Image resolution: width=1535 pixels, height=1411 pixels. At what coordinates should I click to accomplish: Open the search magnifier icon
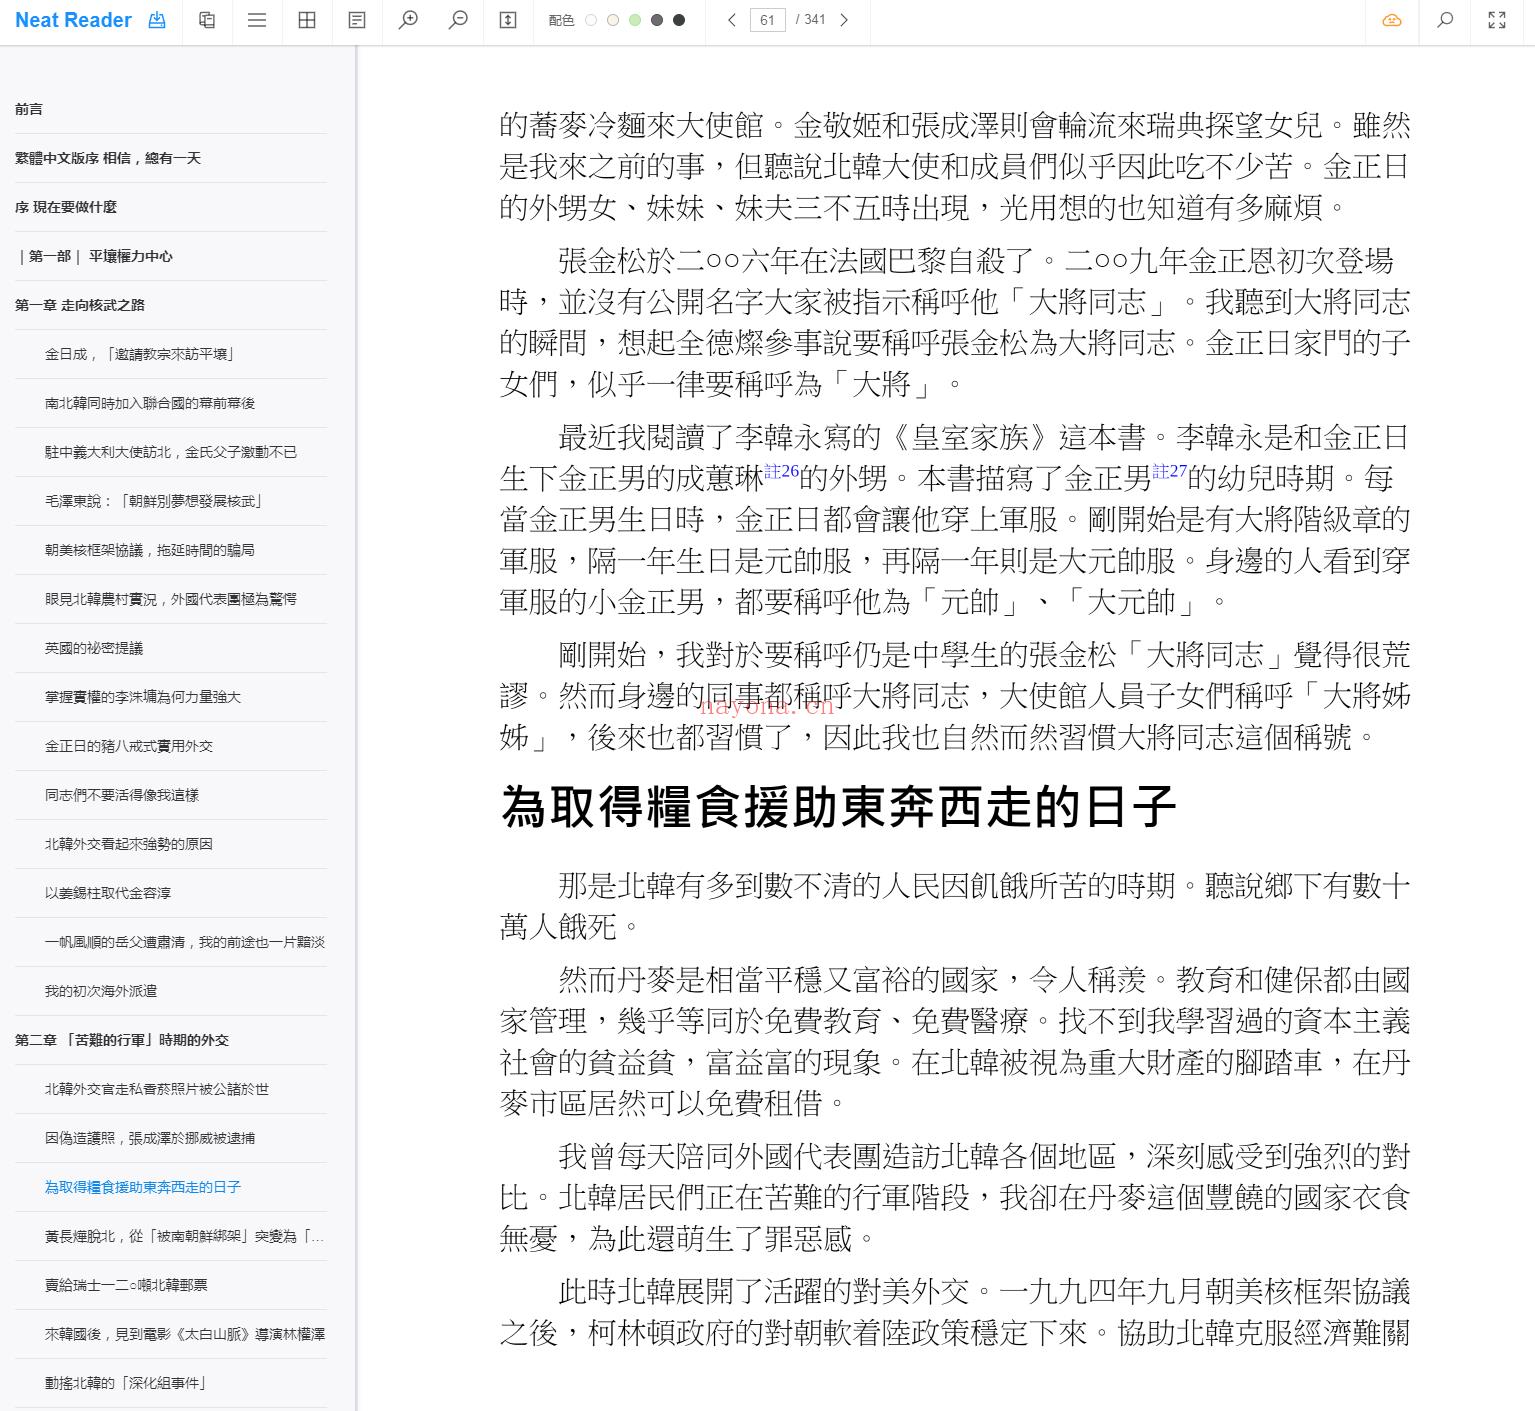[1445, 20]
